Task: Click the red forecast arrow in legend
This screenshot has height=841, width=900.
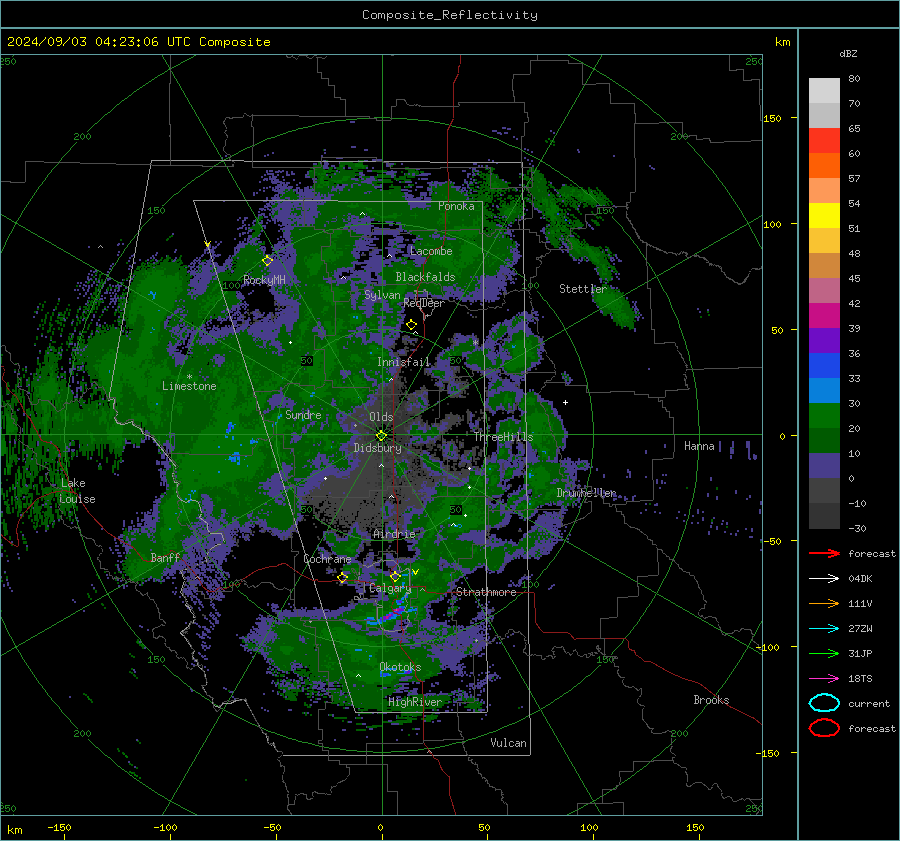Action: 824,553
